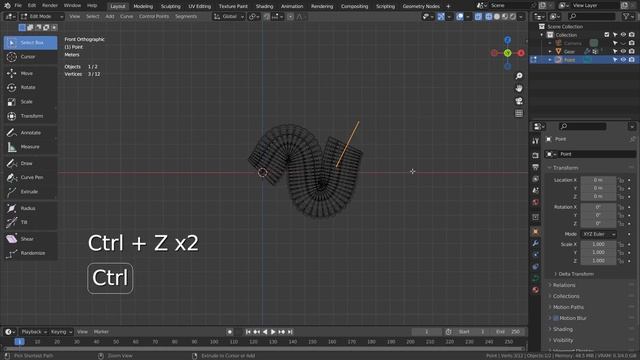This screenshot has width=640, height=360.
Task: Select the Annotate tool
Action: [x=30, y=133]
